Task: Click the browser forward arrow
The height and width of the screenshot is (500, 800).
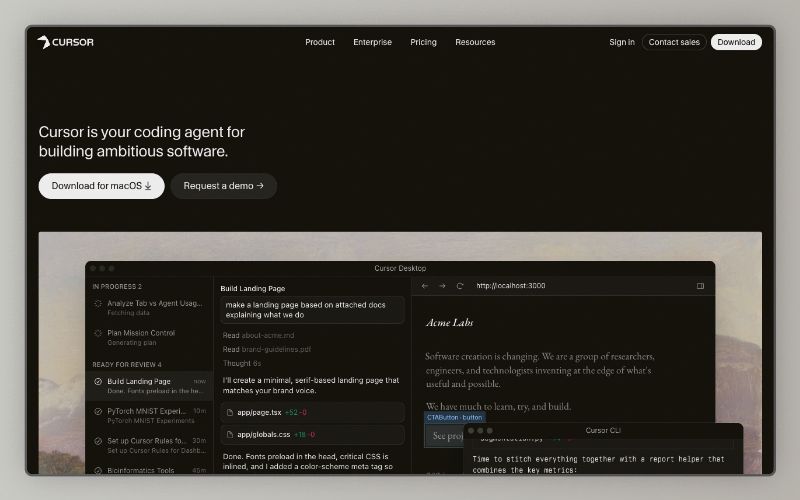Action: coord(442,286)
